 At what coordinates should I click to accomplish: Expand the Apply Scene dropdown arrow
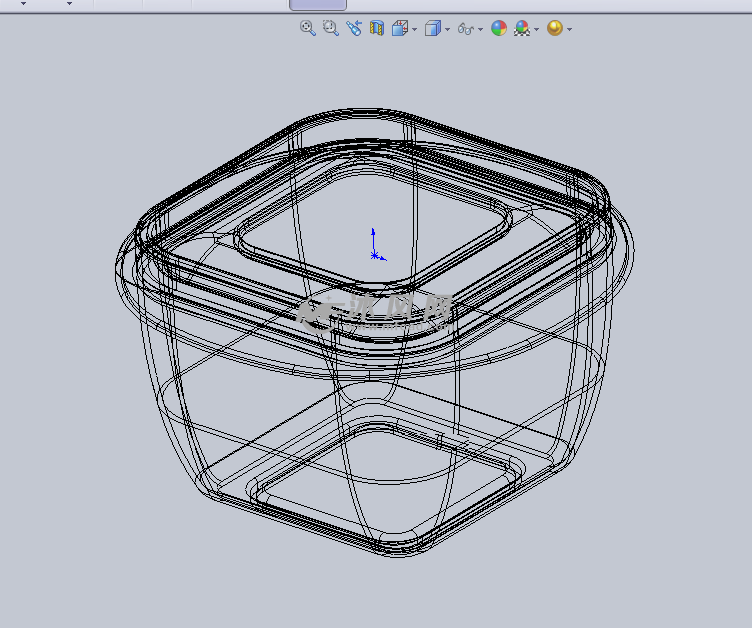coord(536,29)
